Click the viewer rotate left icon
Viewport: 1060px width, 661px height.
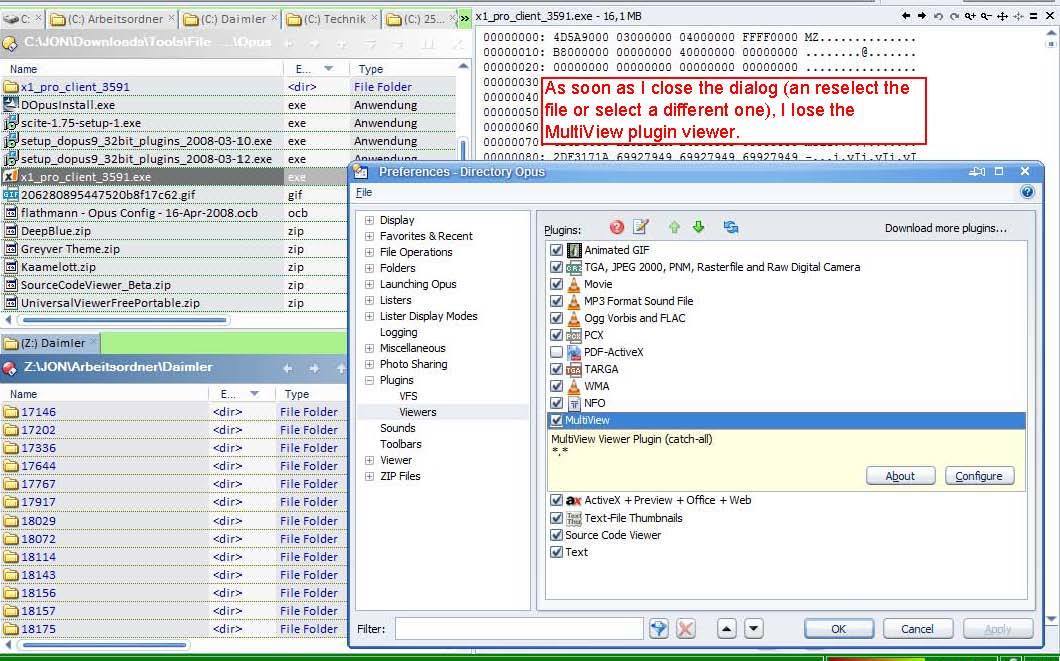pyautogui.click(x=938, y=16)
